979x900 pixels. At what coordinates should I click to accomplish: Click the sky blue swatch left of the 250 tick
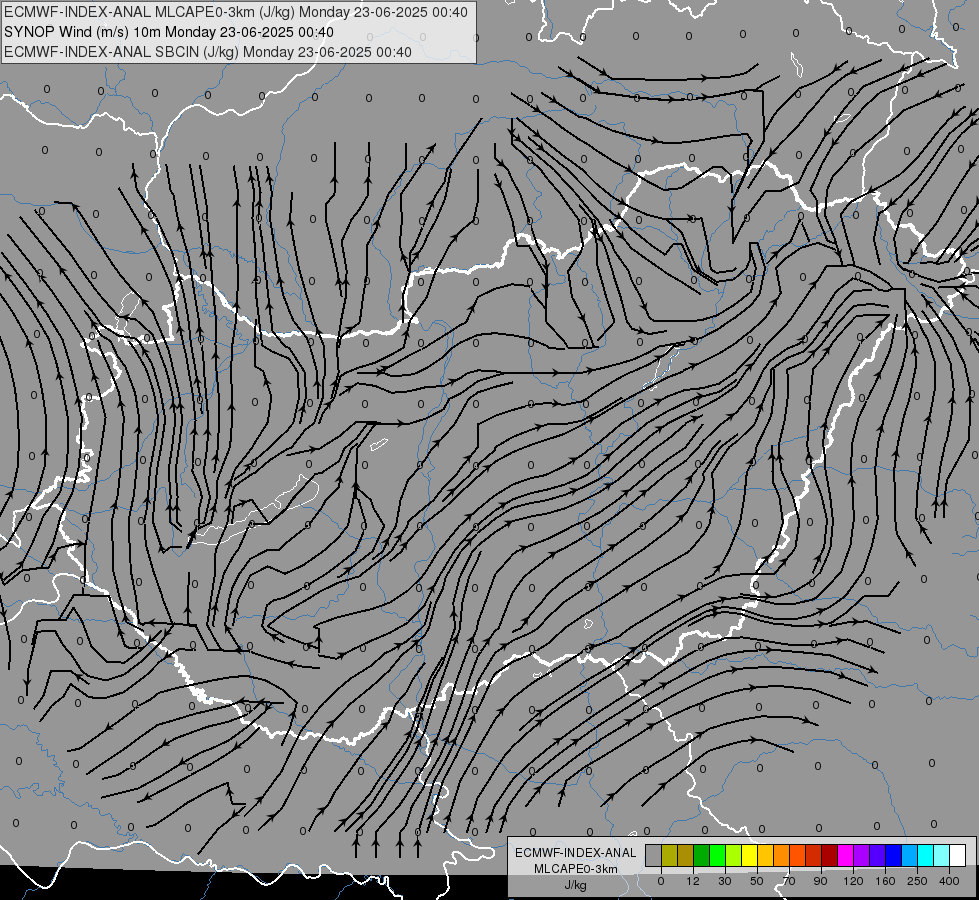[x=909, y=855]
